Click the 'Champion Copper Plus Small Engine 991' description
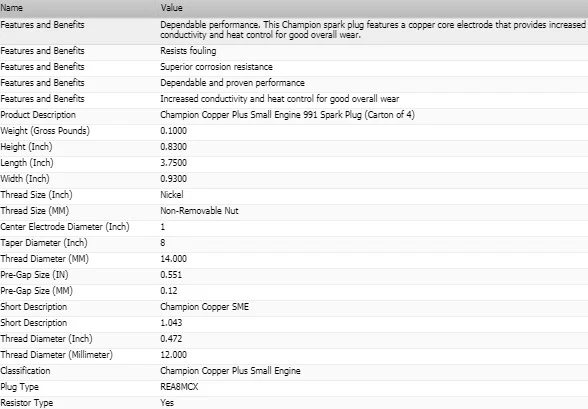The height and width of the screenshot is (409, 588). click(x=287, y=115)
